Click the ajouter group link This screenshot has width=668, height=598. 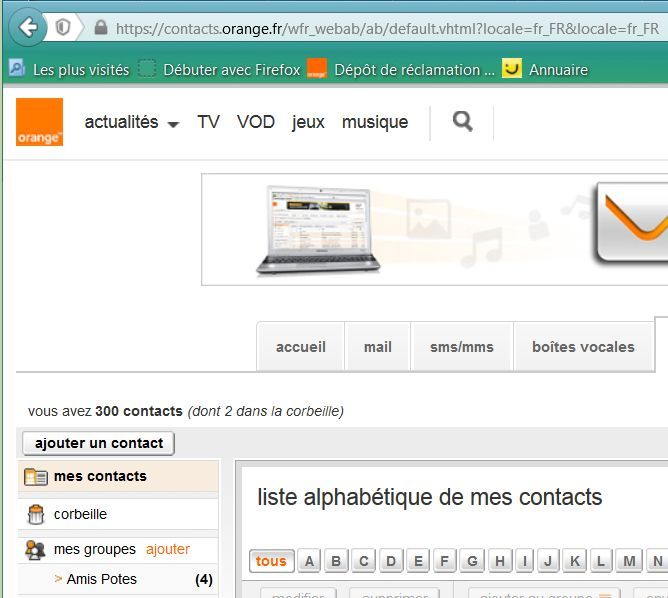168,549
